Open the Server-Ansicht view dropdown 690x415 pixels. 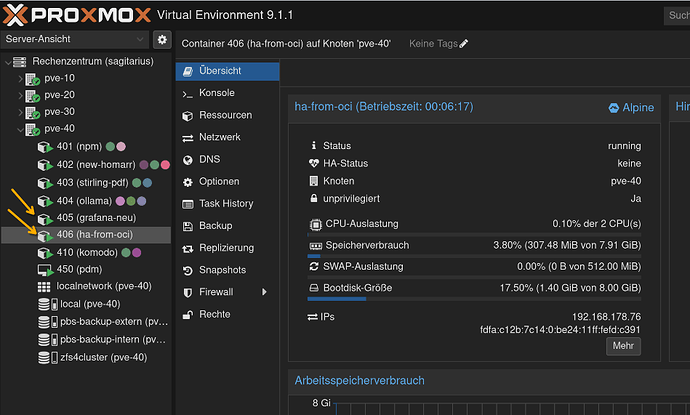[75, 39]
